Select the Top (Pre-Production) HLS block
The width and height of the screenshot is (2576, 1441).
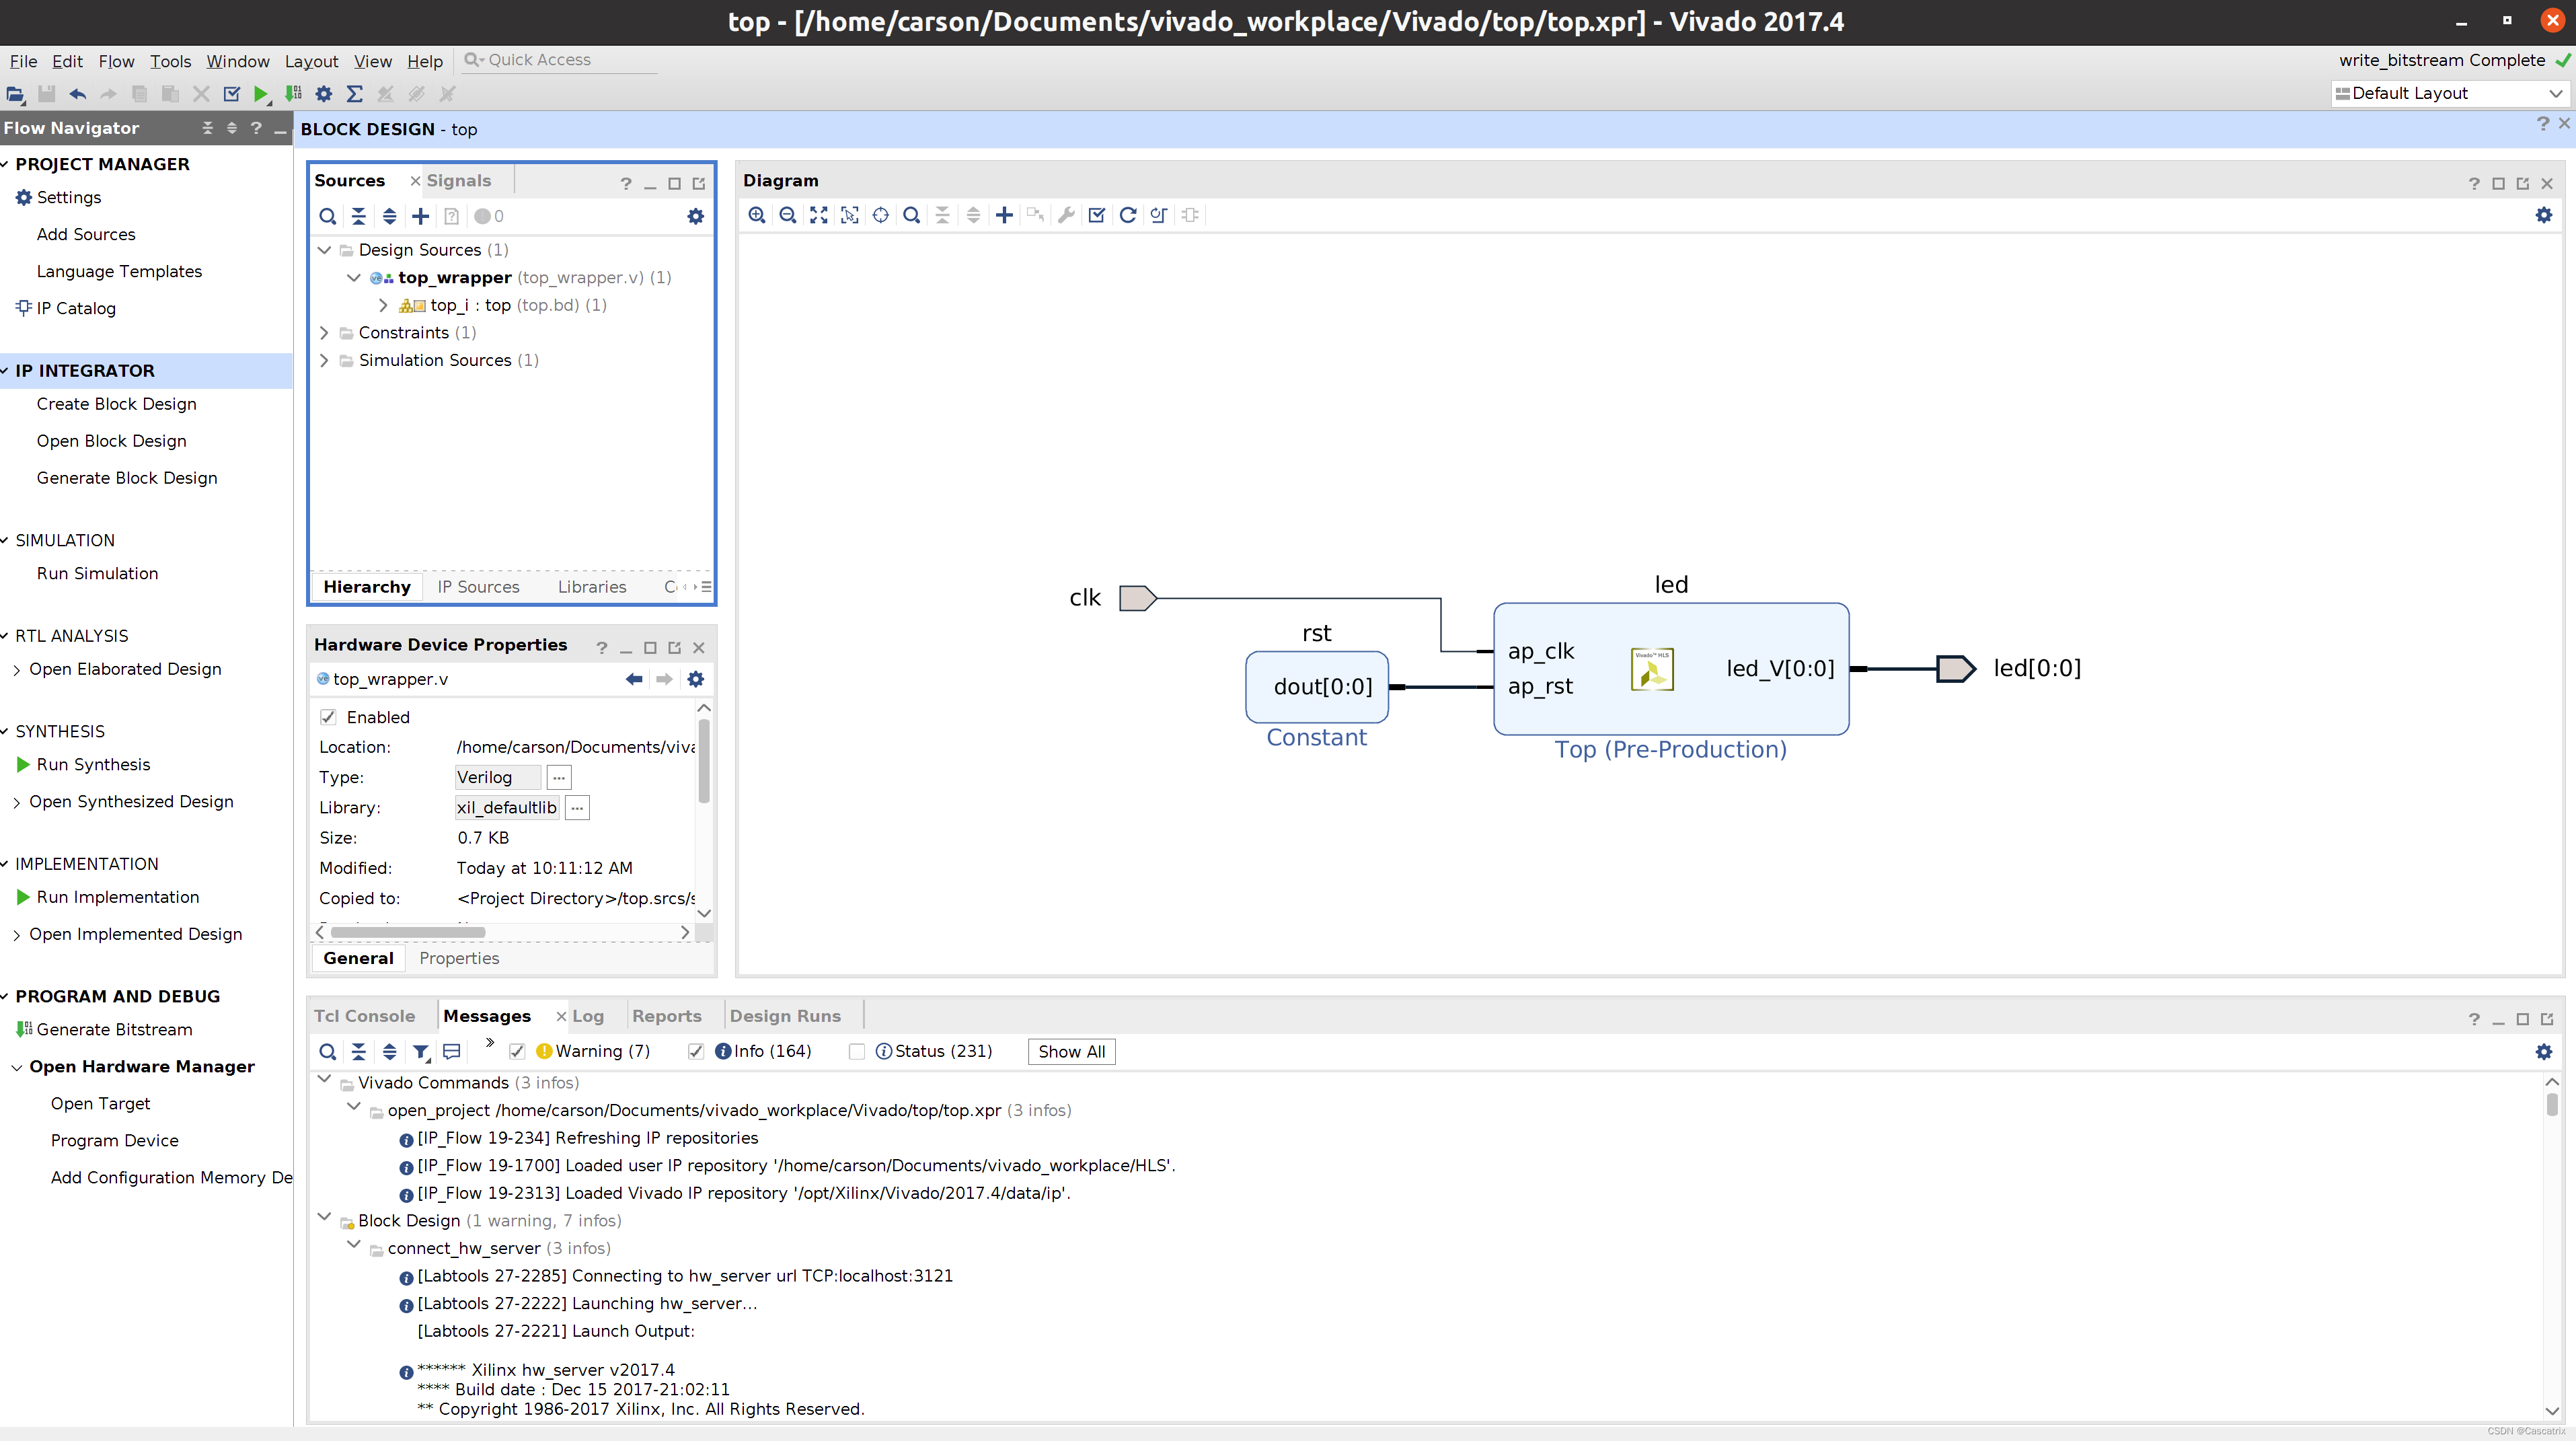coord(1671,669)
